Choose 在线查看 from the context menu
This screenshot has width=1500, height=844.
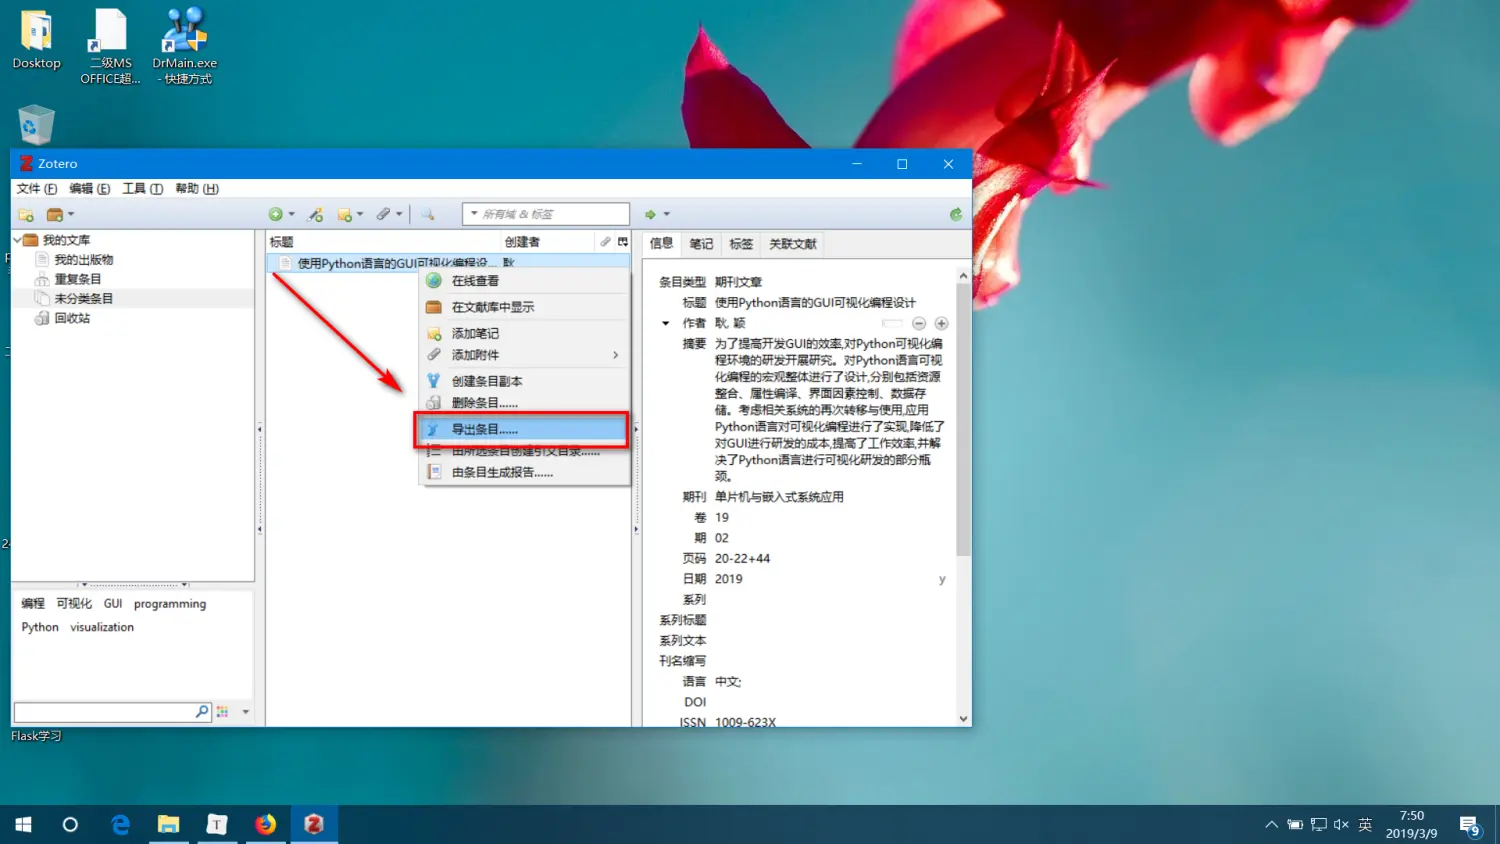coord(524,281)
